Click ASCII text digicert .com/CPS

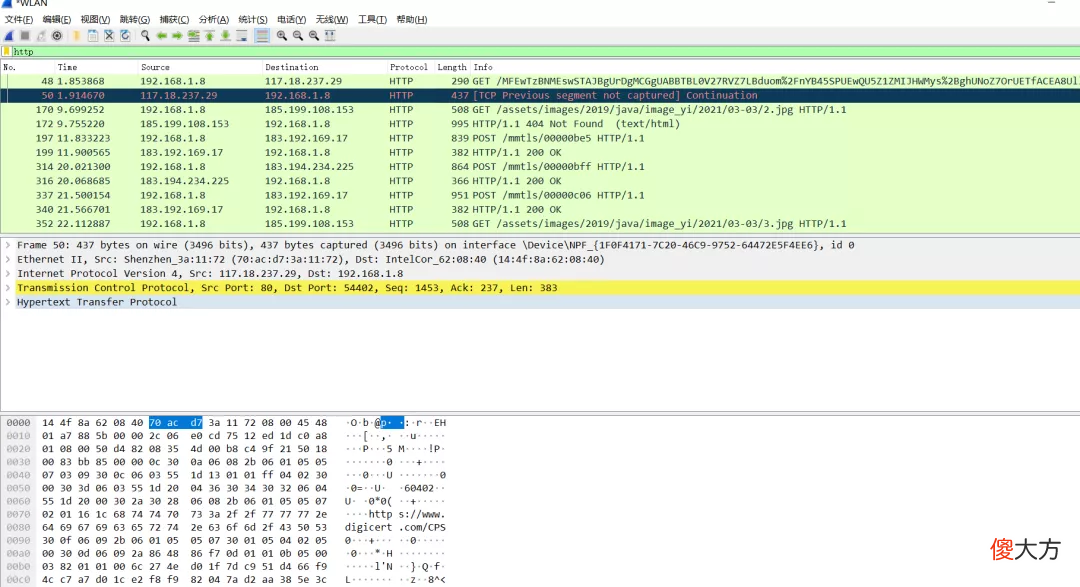click(x=395, y=527)
